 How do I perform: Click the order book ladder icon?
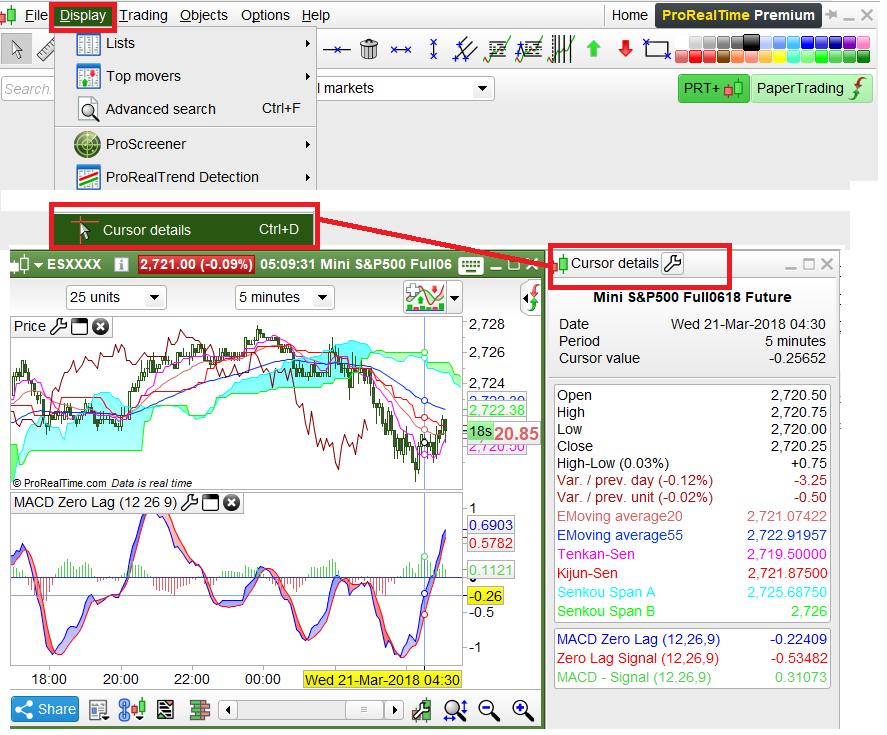pyautogui.click(x=199, y=710)
